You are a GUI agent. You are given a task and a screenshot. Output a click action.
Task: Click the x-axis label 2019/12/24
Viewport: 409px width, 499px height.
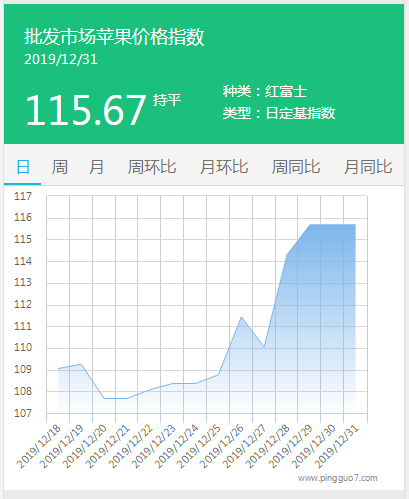click(176, 447)
